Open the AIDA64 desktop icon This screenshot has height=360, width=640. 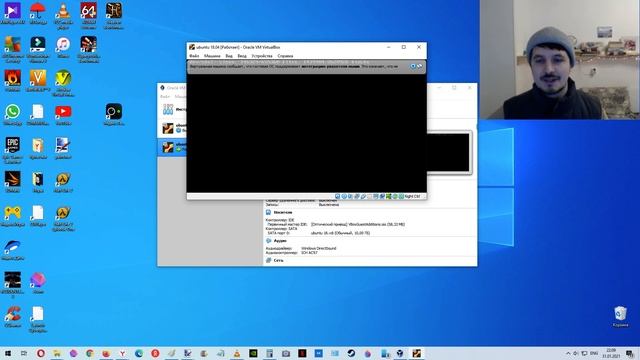coord(89,16)
